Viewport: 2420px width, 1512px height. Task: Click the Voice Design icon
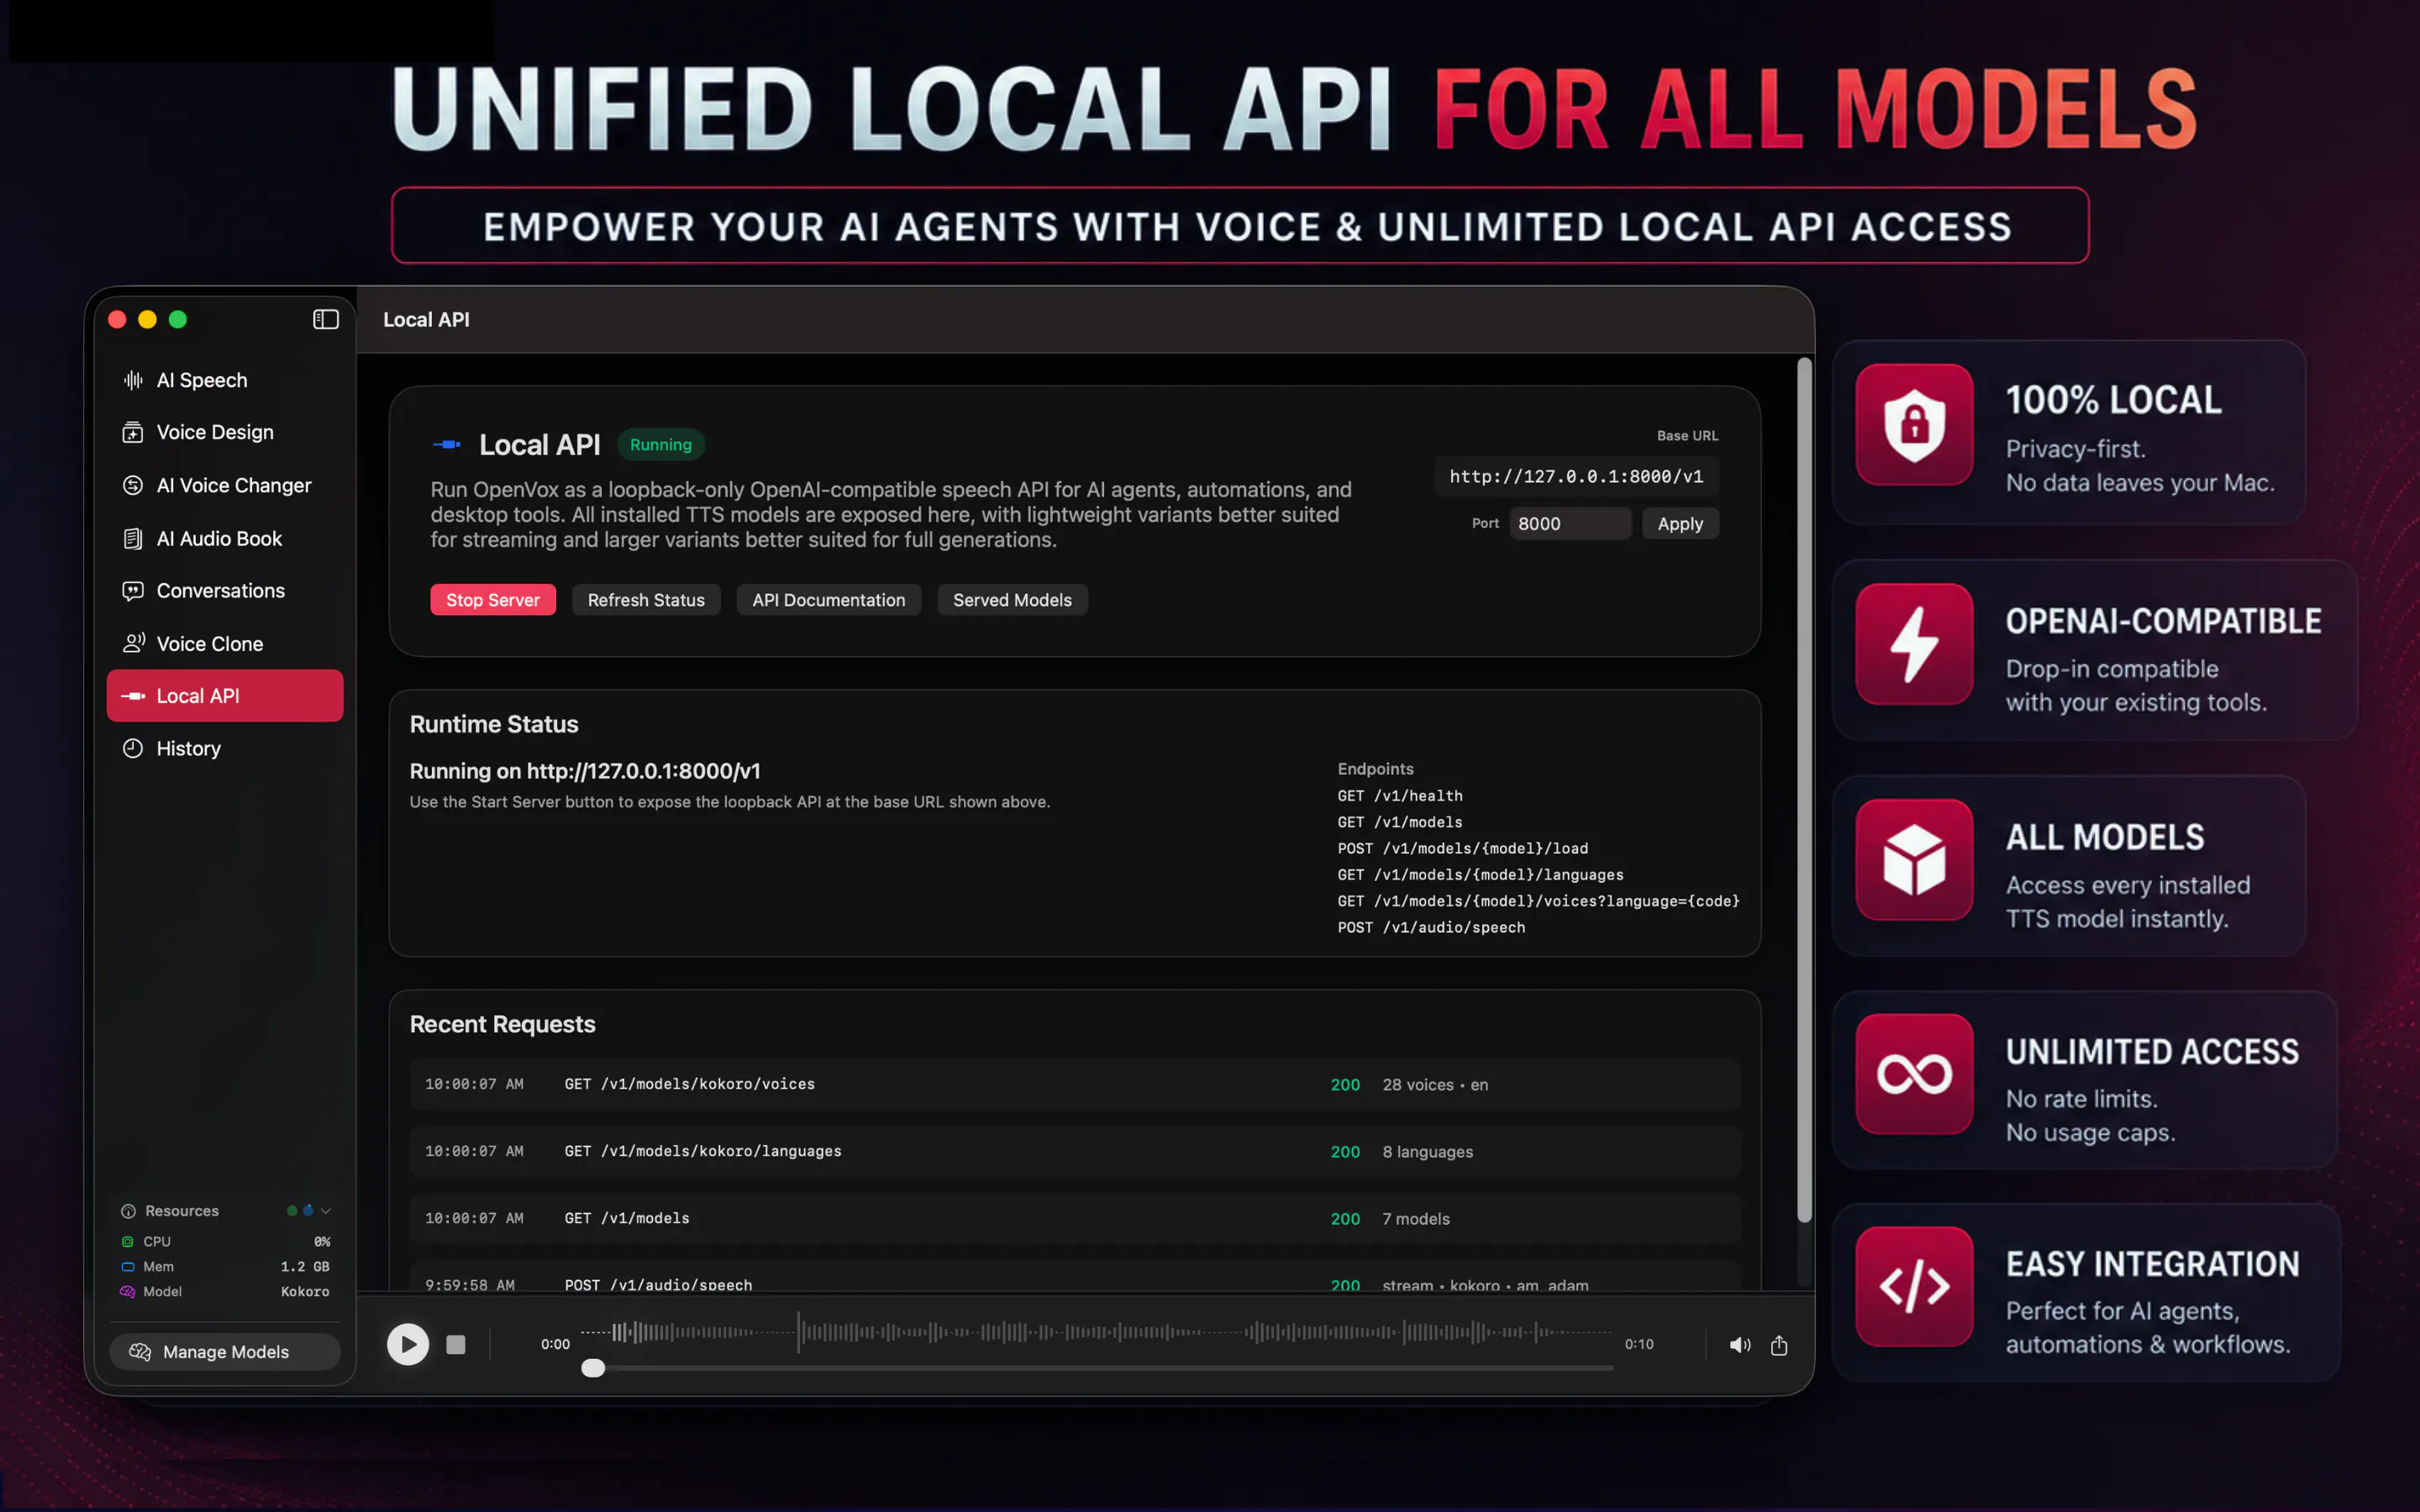133,432
